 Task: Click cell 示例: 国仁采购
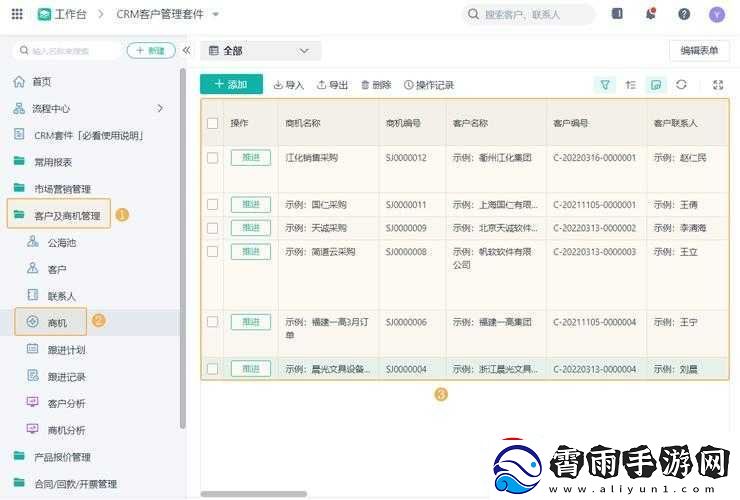click(x=316, y=204)
